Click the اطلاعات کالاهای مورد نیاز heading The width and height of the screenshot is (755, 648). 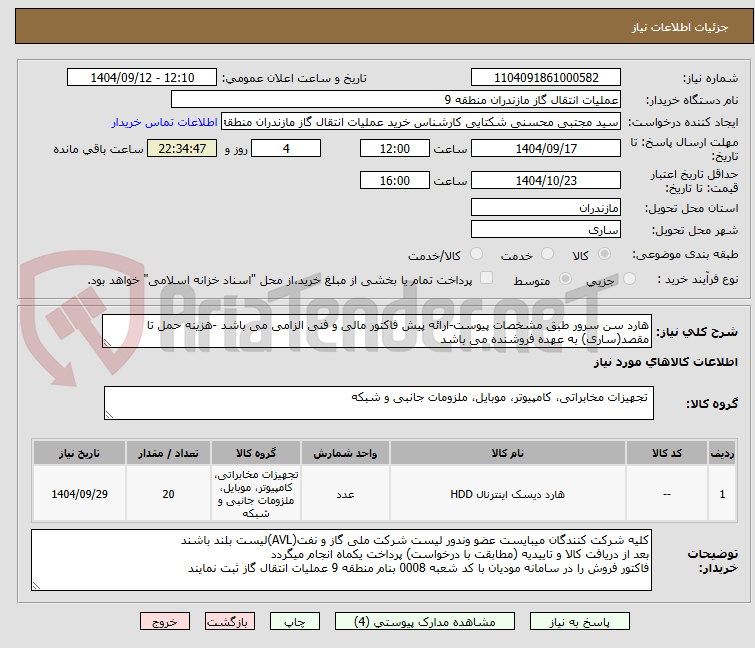[665, 362]
